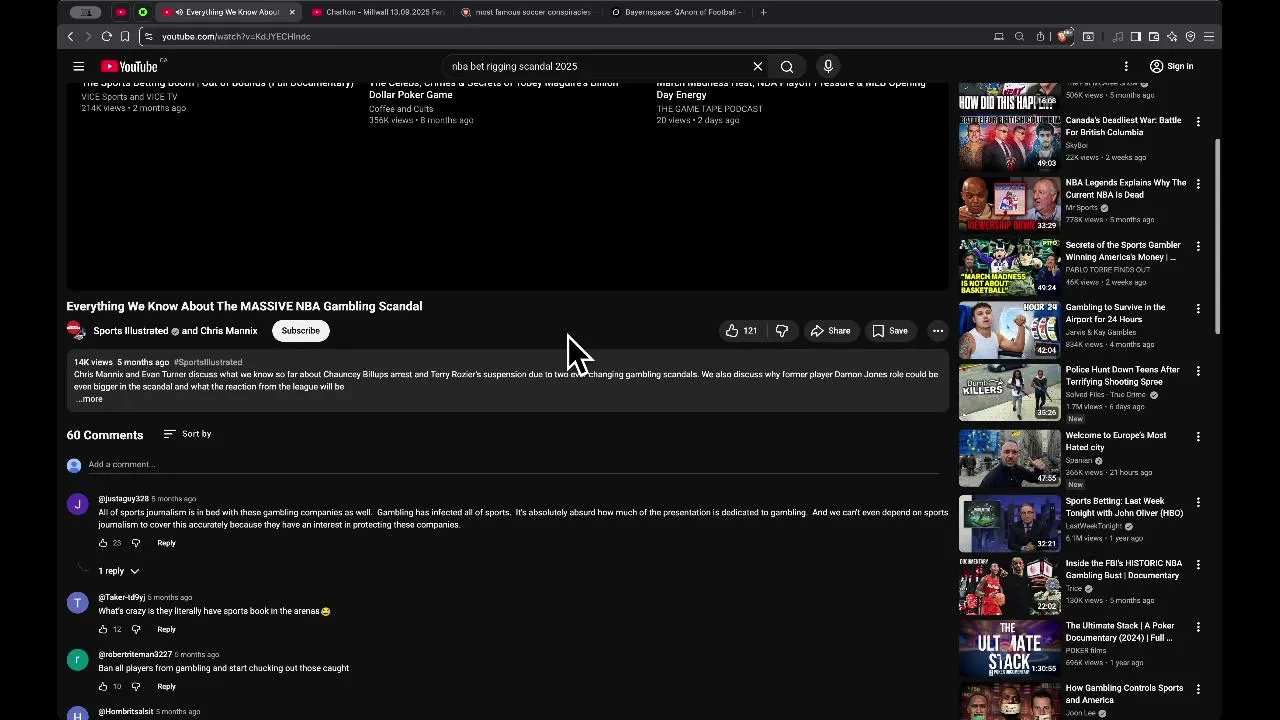Subscribe to Sports Illustrated channel
The height and width of the screenshot is (720, 1280).
(300, 331)
